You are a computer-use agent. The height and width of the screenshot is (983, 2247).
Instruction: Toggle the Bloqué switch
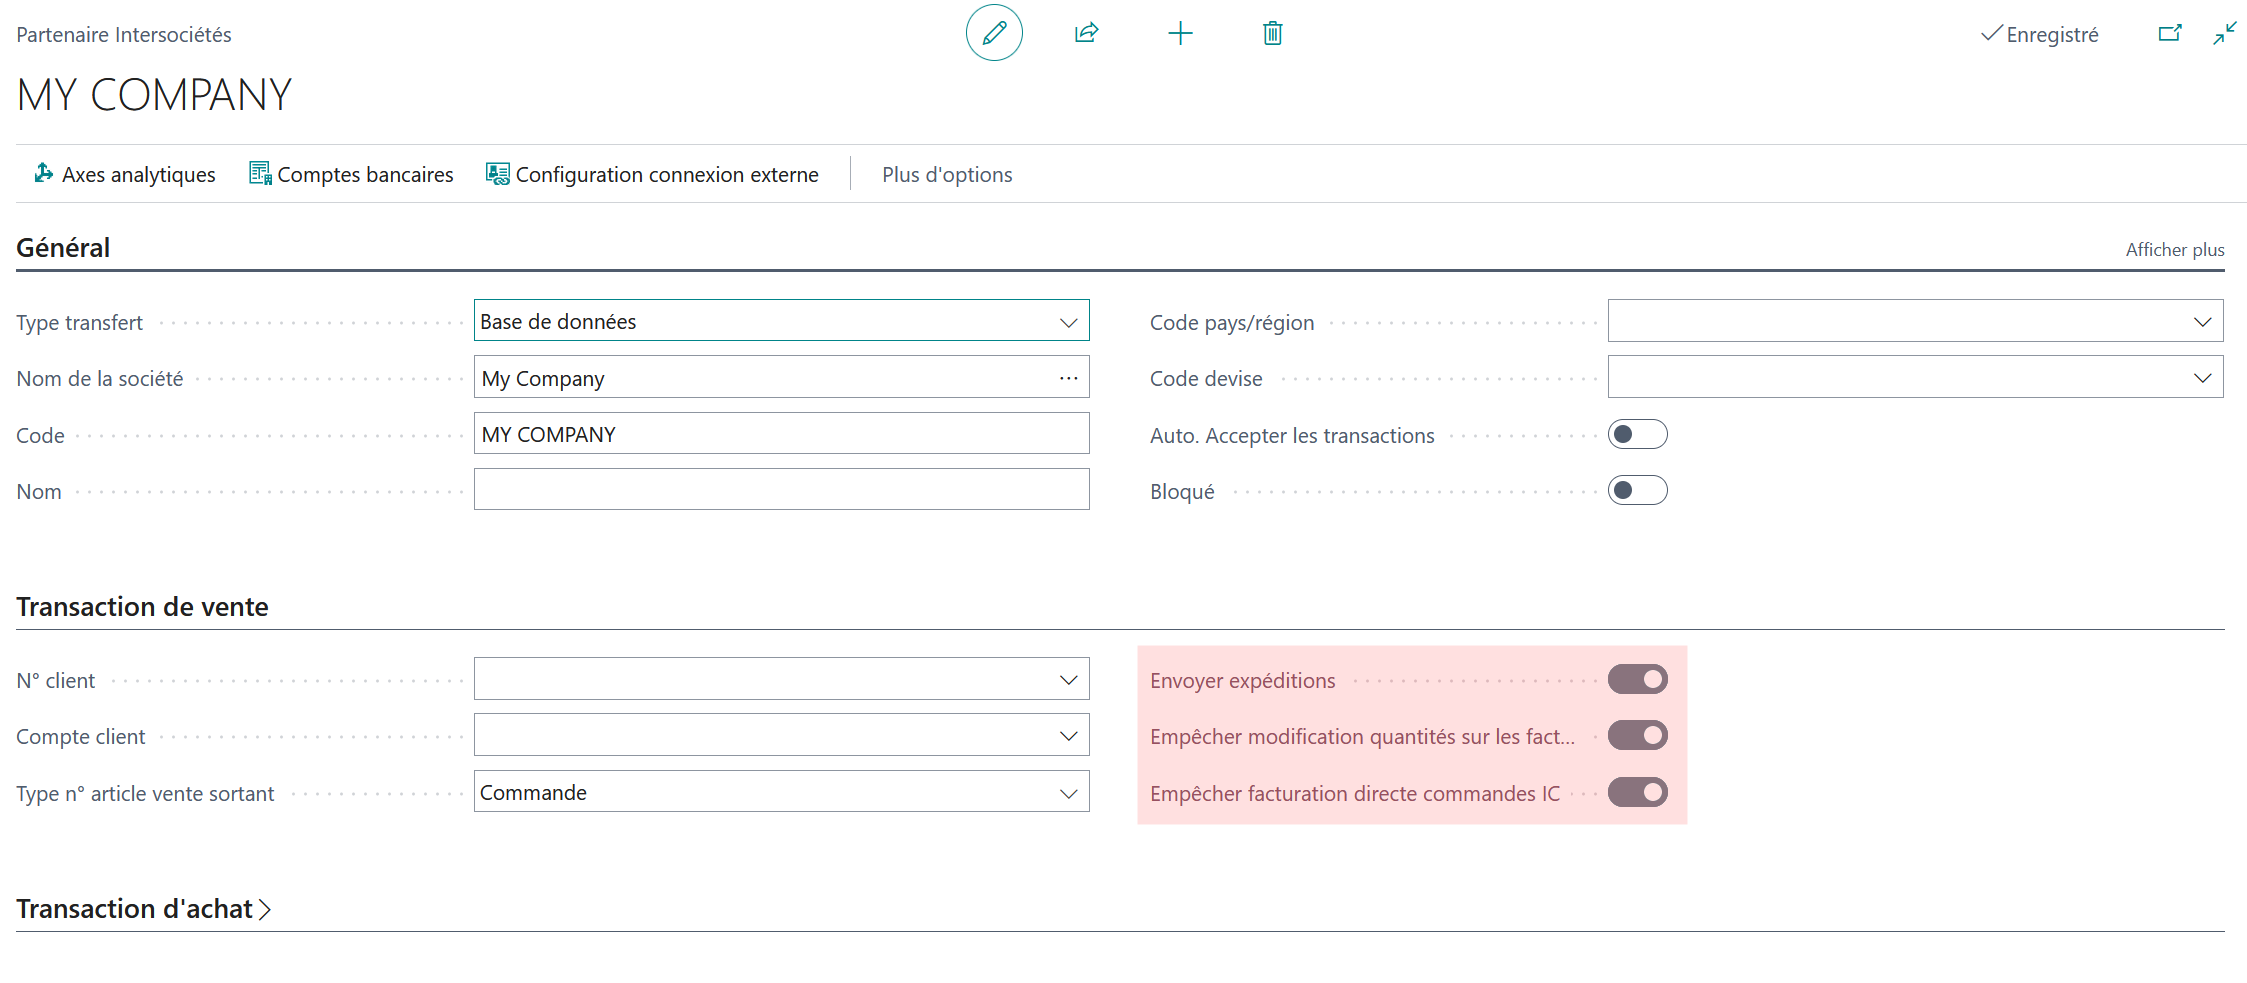(1637, 490)
